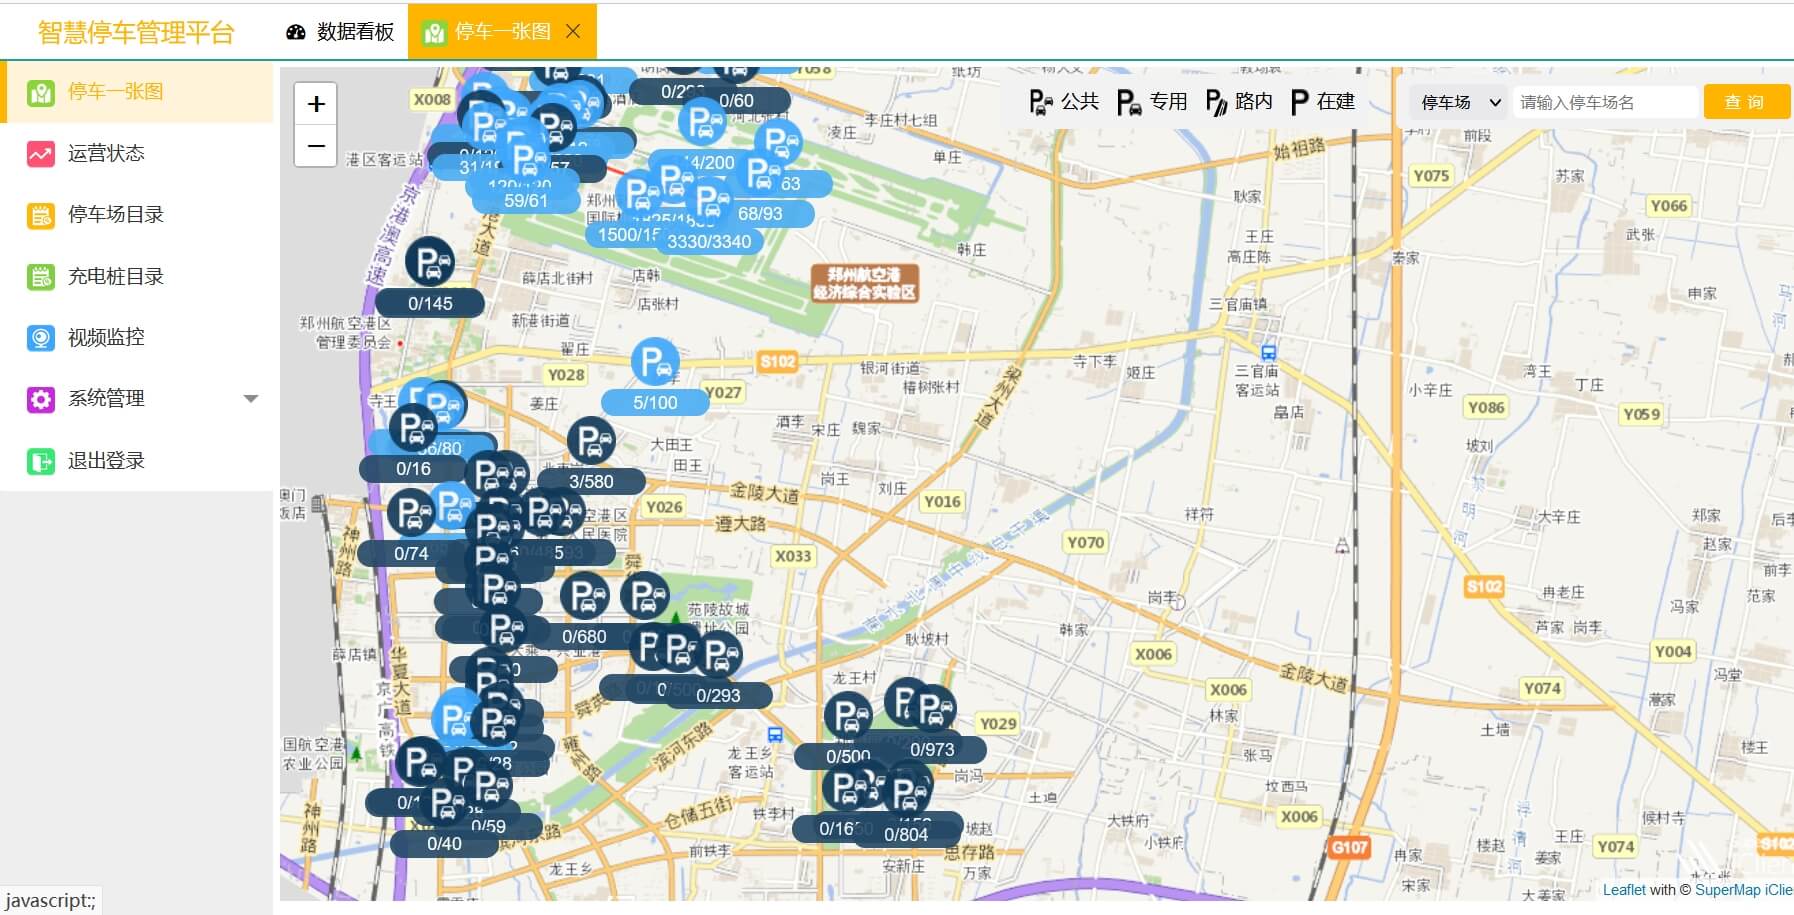Select parking marker above the 0/804 label
Image resolution: width=1794 pixels, height=915 pixels.
click(907, 794)
